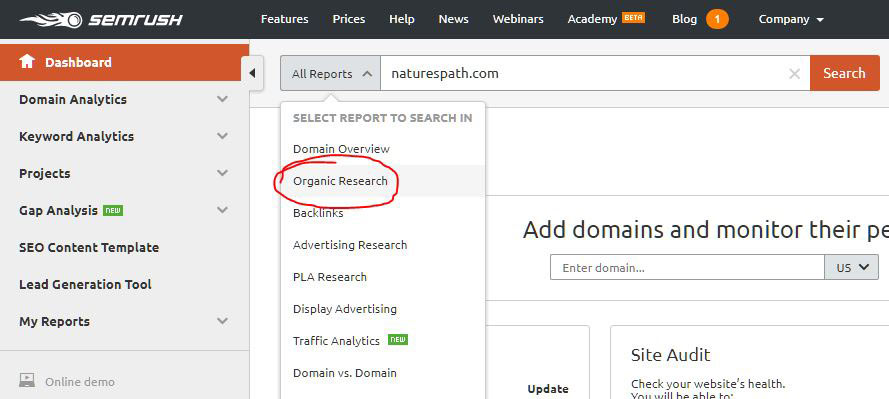This screenshot has width=889, height=399.
Task: Open Projects in the sidebar
Action: tap(45, 173)
